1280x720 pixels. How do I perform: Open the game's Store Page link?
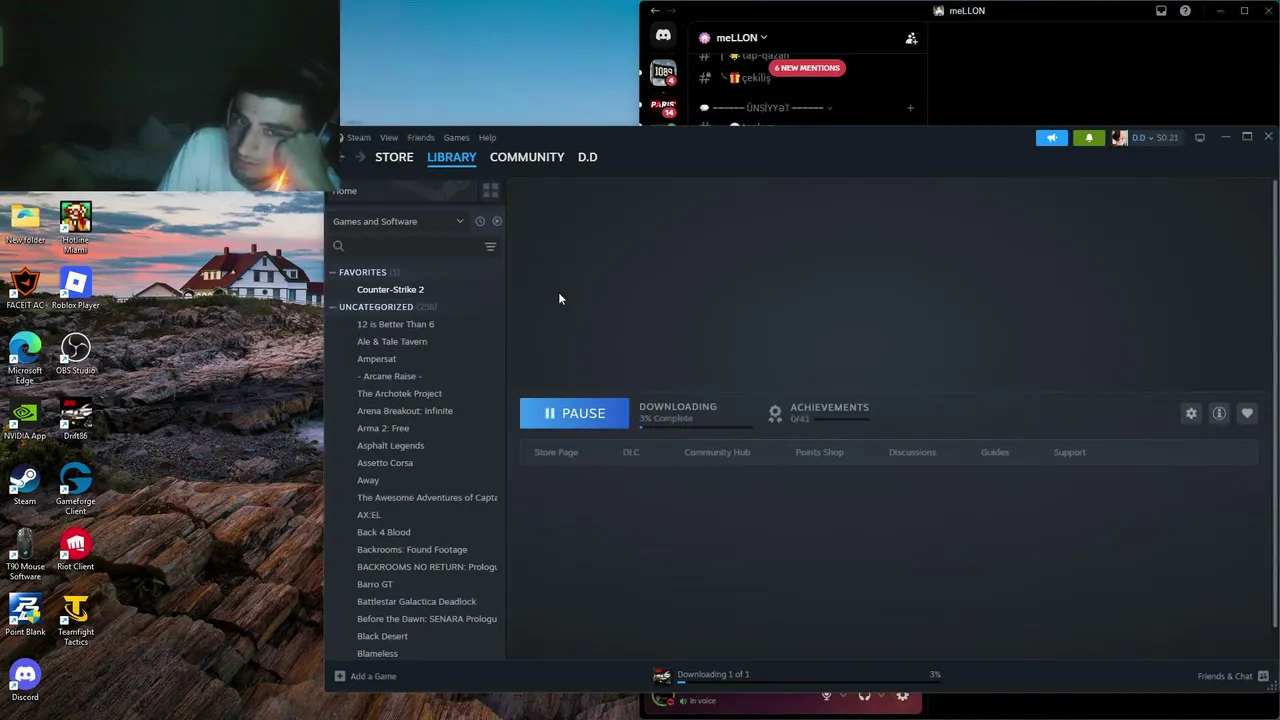point(556,452)
